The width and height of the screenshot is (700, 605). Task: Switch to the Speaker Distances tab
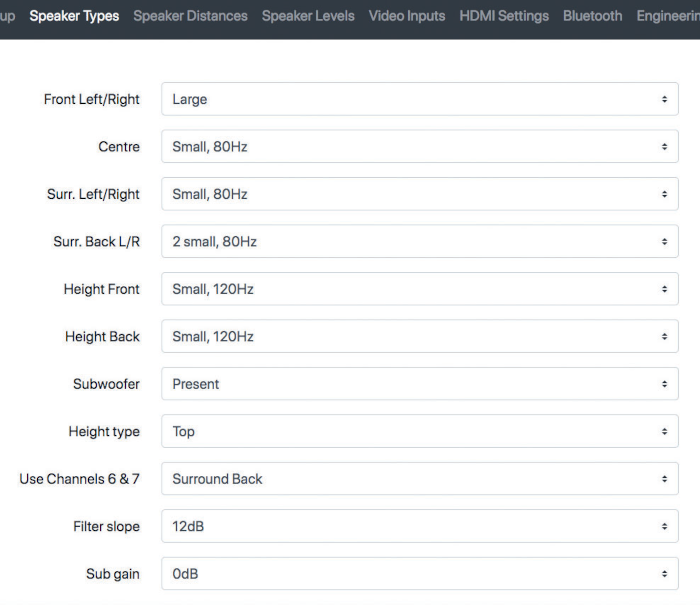click(x=190, y=16)
